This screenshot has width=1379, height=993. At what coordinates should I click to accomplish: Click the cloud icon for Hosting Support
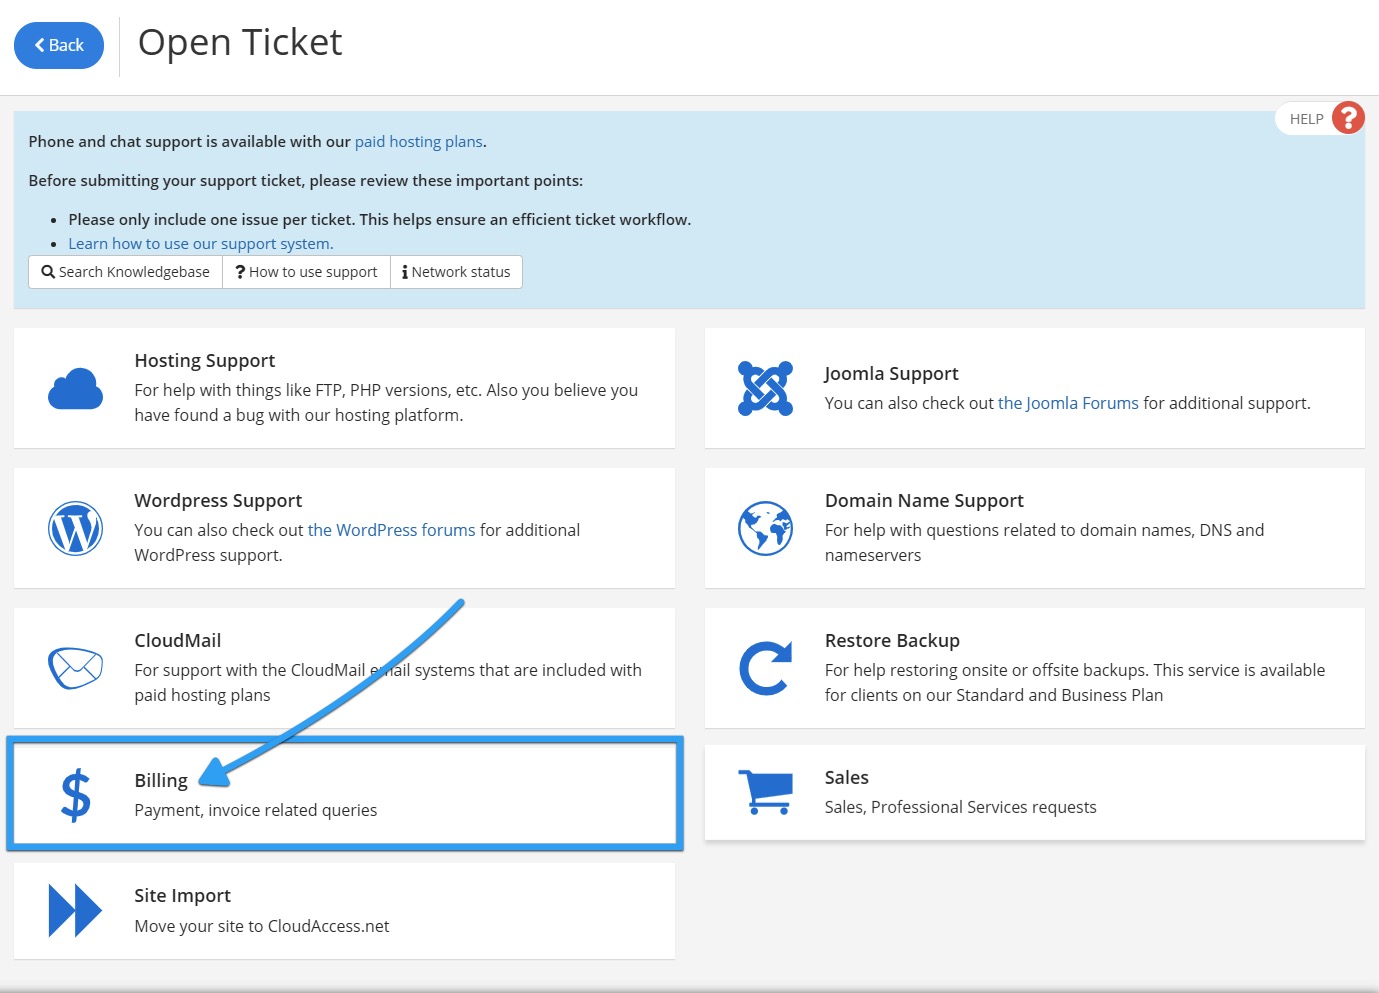(74, 389)
